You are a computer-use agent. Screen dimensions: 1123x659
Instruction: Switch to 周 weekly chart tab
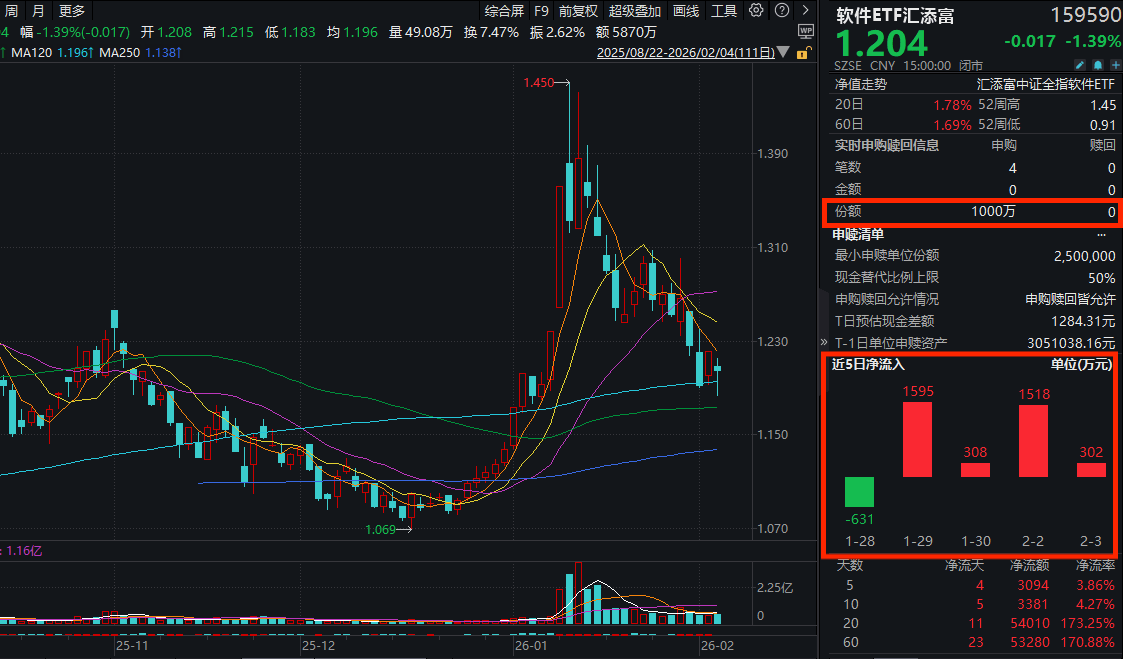[11, 10]
